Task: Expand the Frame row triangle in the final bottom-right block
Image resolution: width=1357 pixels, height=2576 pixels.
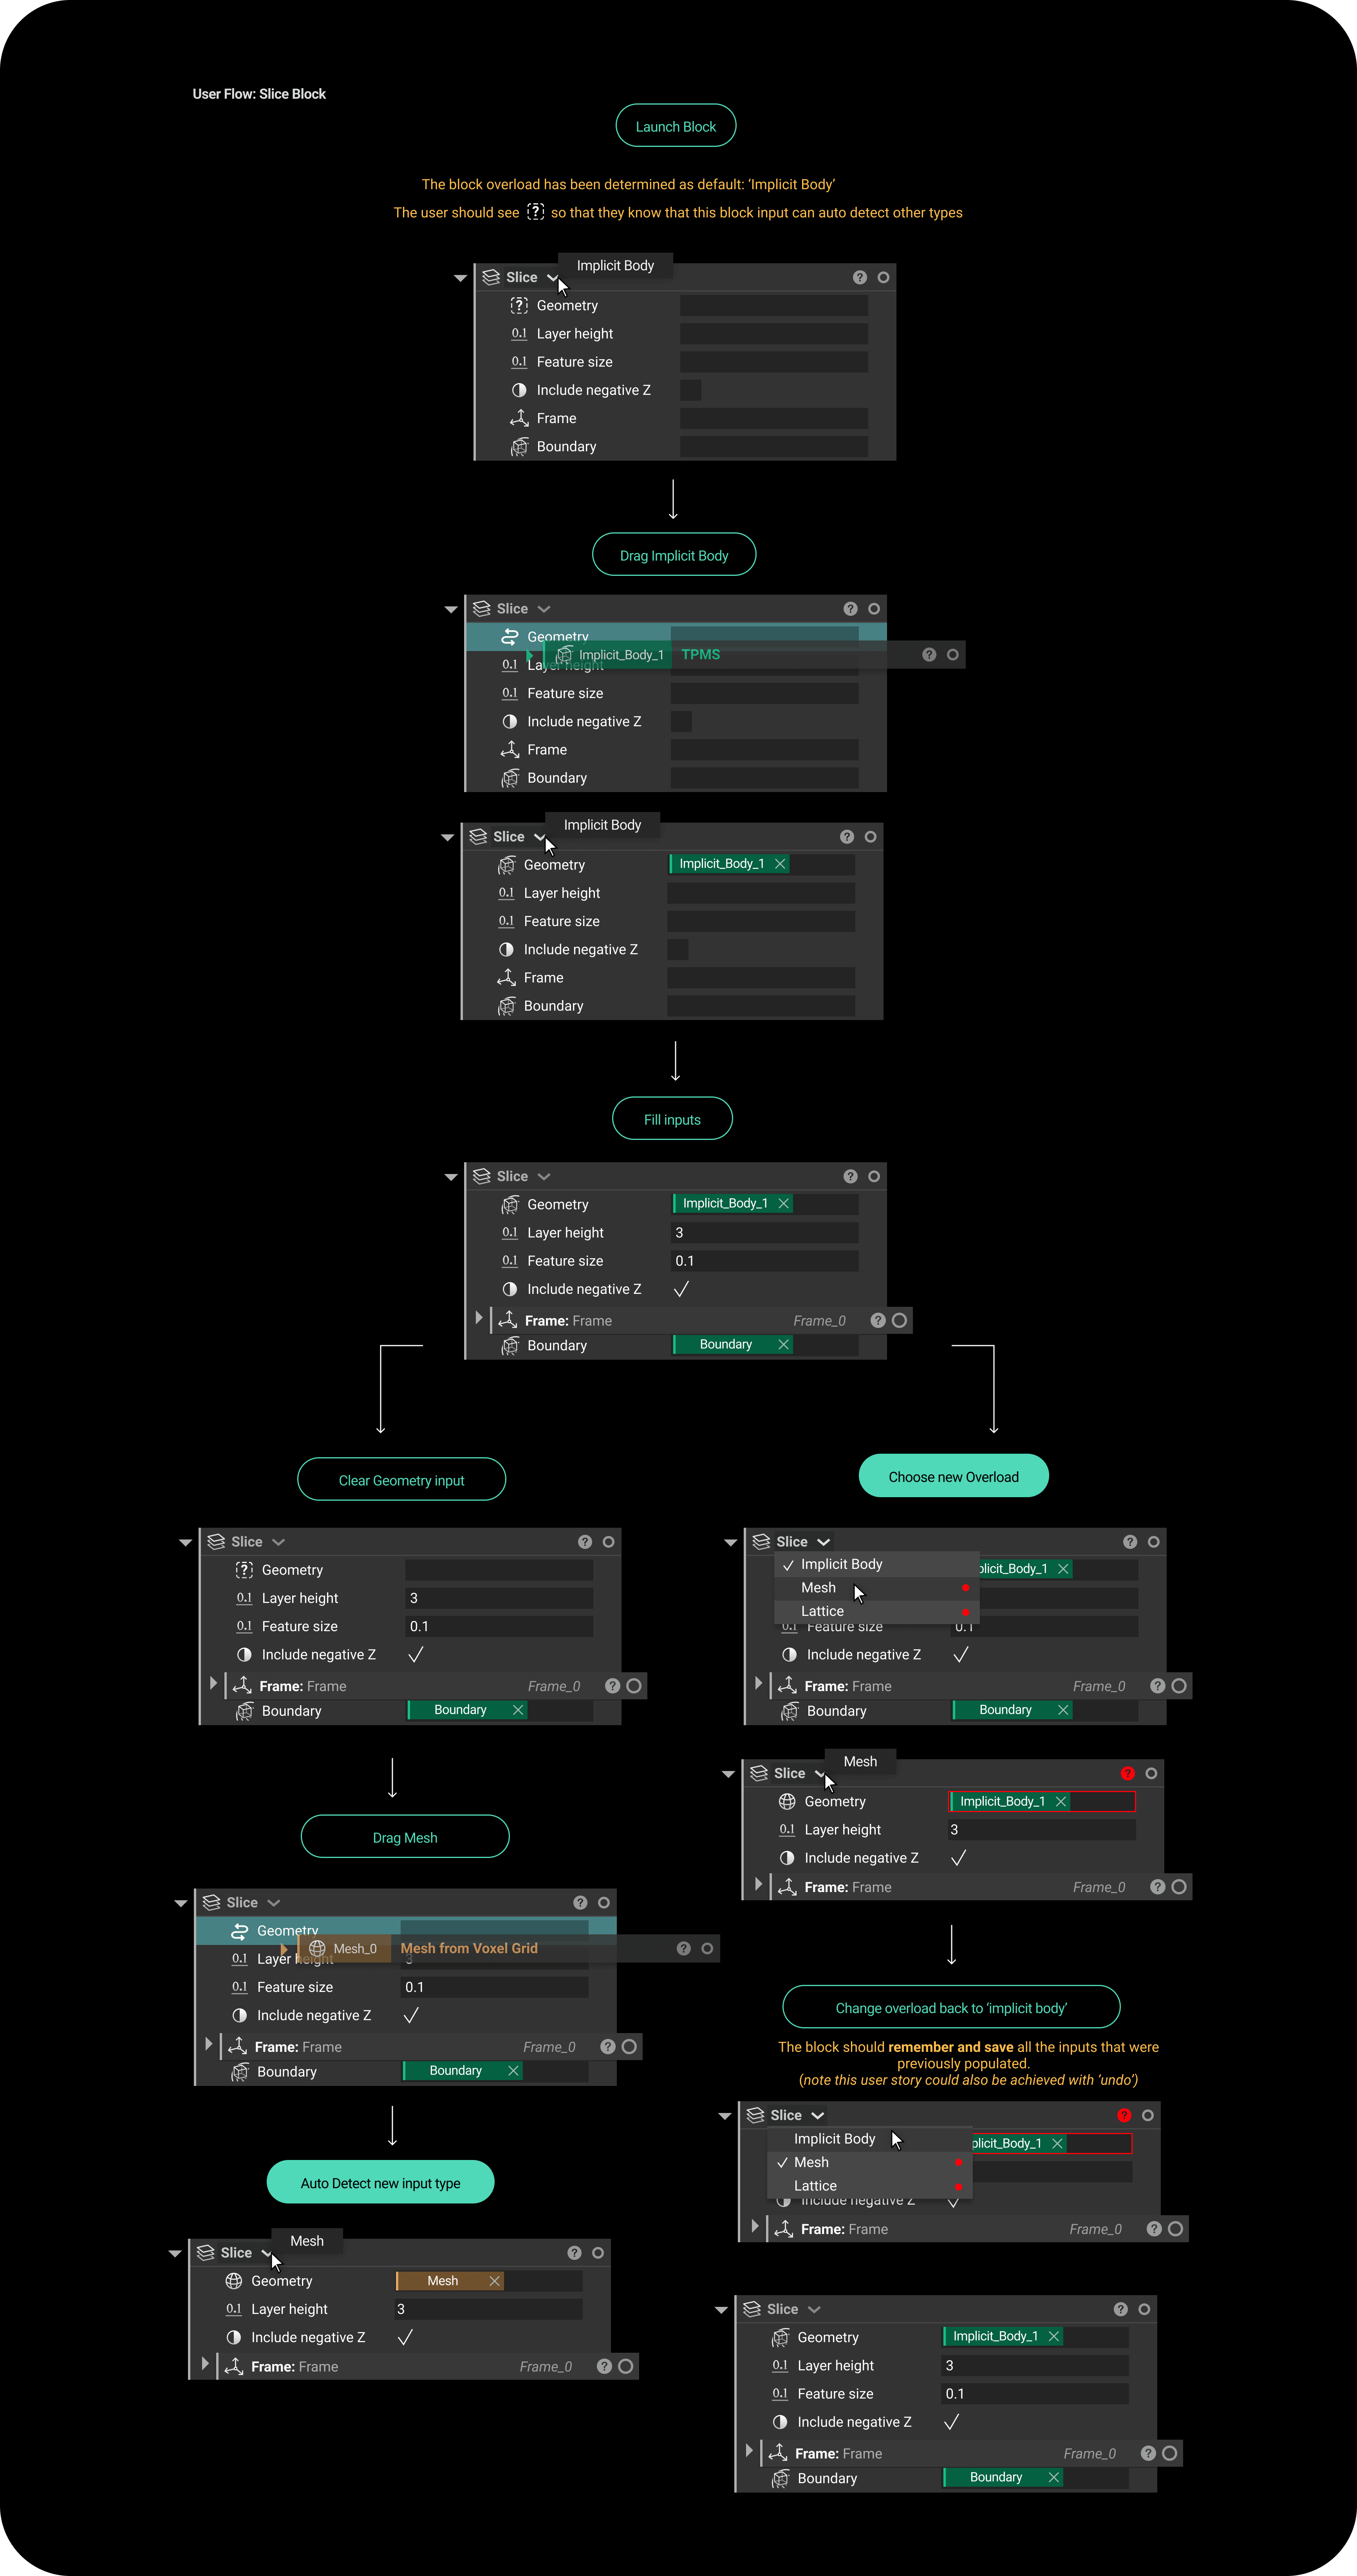Action: point(749,2451)
